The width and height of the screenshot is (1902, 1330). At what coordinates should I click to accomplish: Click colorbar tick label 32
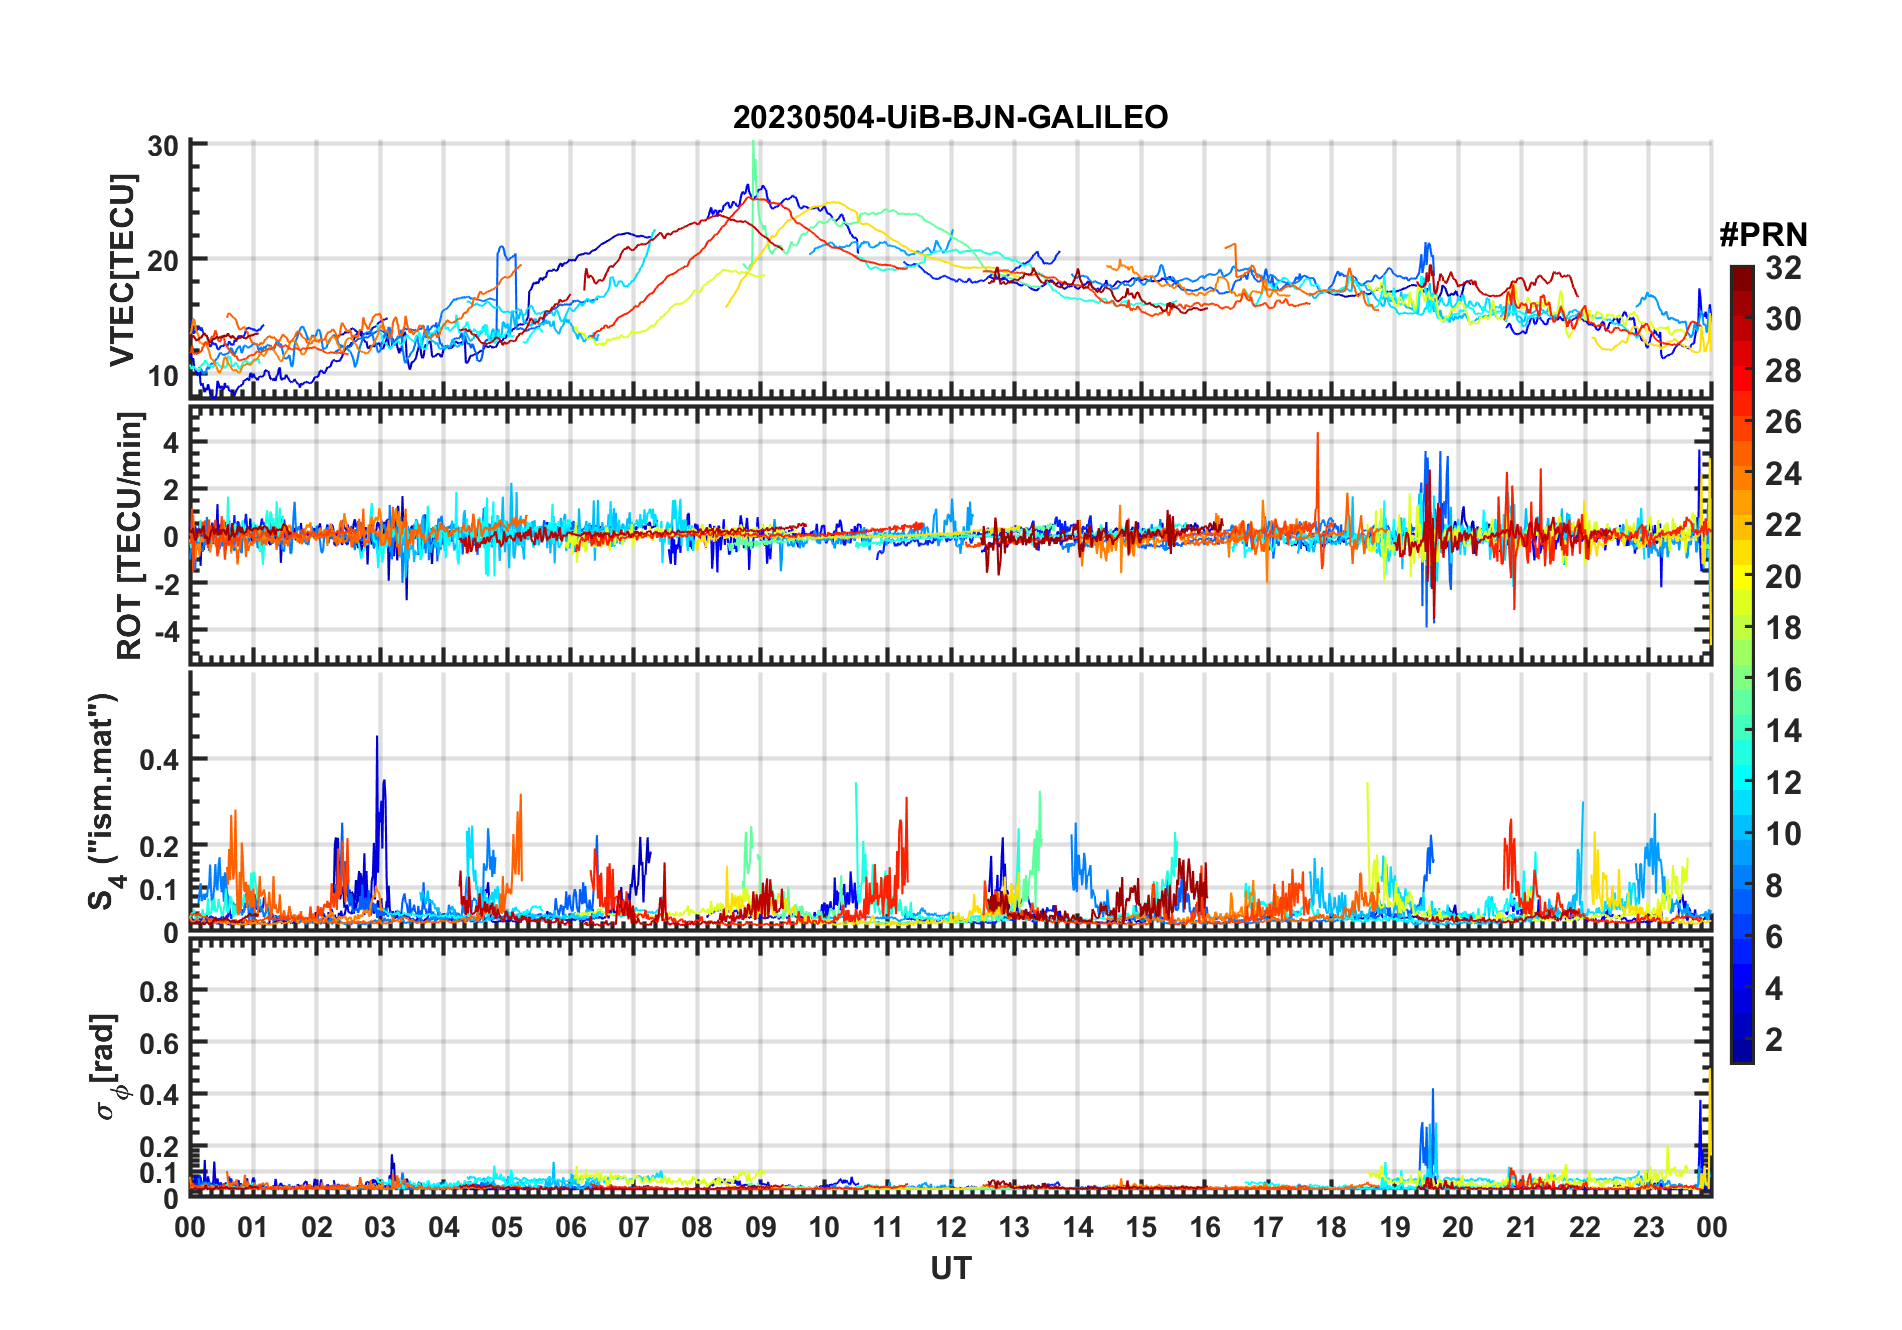pos(1783,267)
